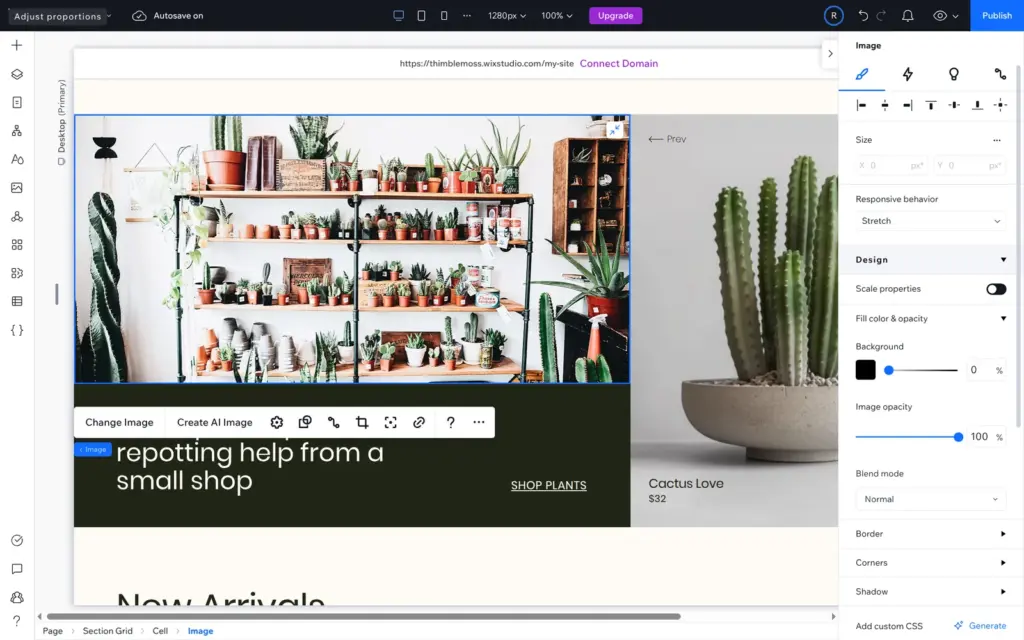The height and width of the screenshot is (640, 1024).
Task: Open the Comments speech bubble icon
Action: 17,569
